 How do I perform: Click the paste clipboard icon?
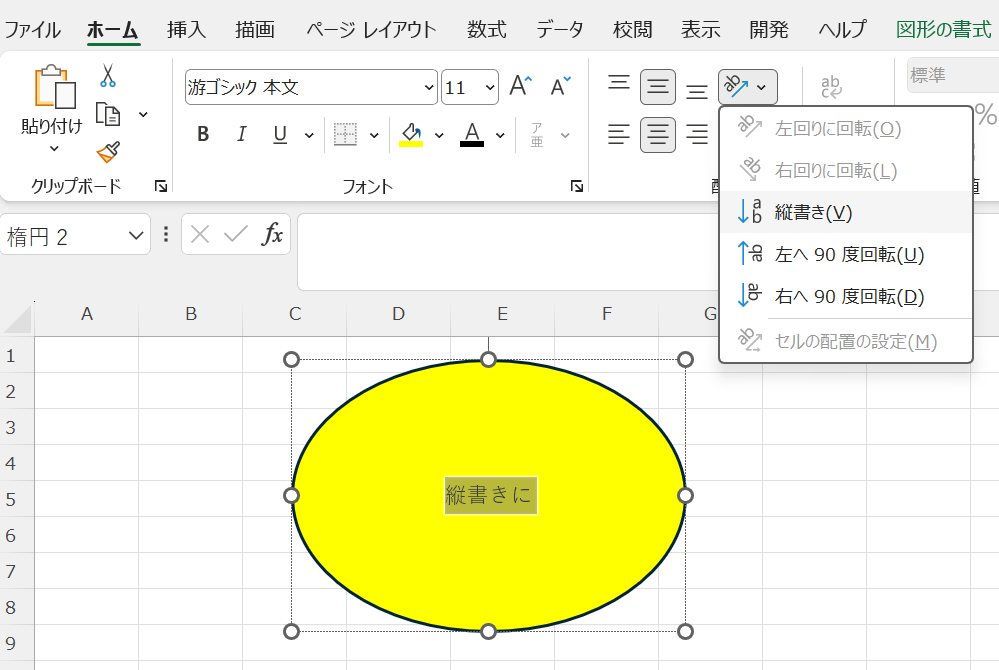[53, 90]
